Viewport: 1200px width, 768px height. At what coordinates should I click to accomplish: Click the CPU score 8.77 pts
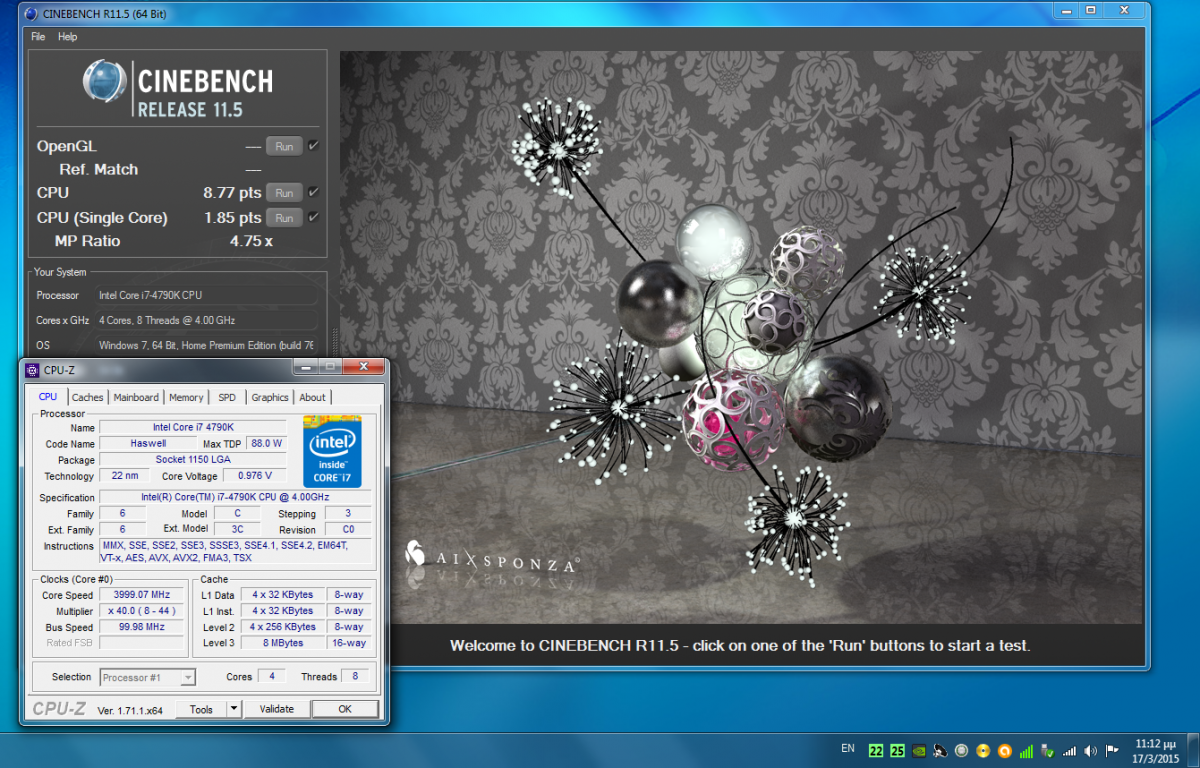(x=231, y=193)
